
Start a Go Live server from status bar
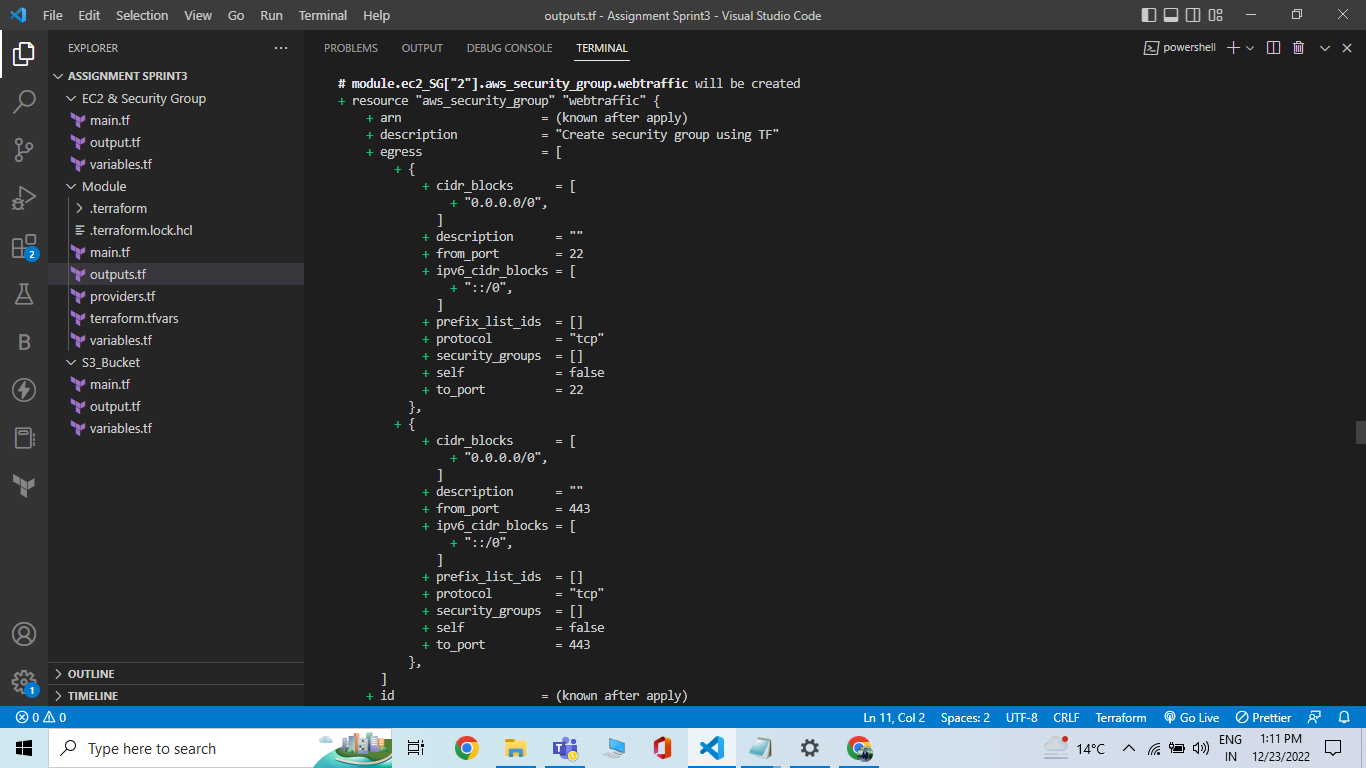(x=1191, y=717)
